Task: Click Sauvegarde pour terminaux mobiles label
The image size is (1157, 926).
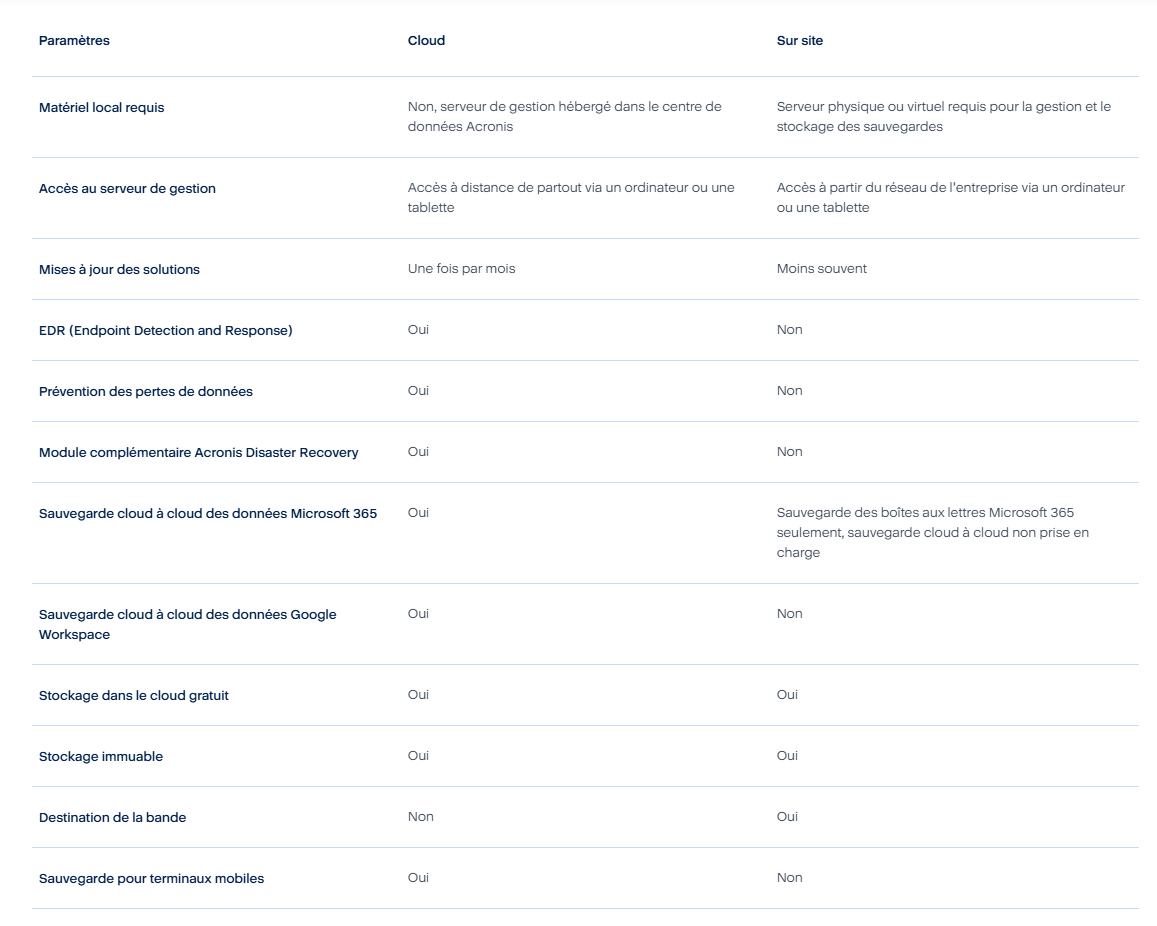Action: (151, 879)
